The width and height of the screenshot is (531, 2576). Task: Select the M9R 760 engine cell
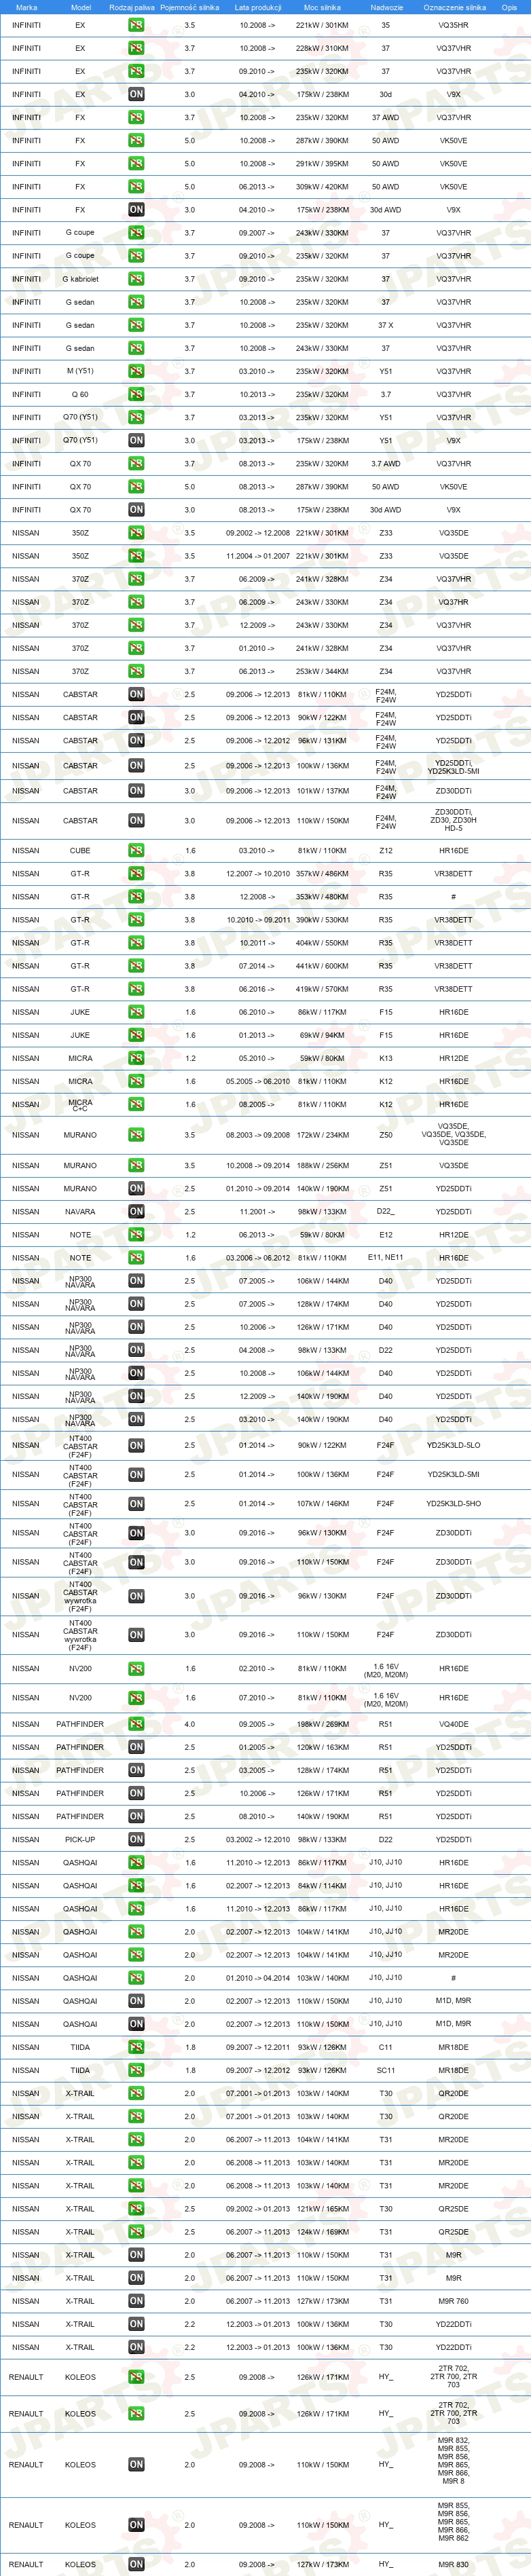453,2301
